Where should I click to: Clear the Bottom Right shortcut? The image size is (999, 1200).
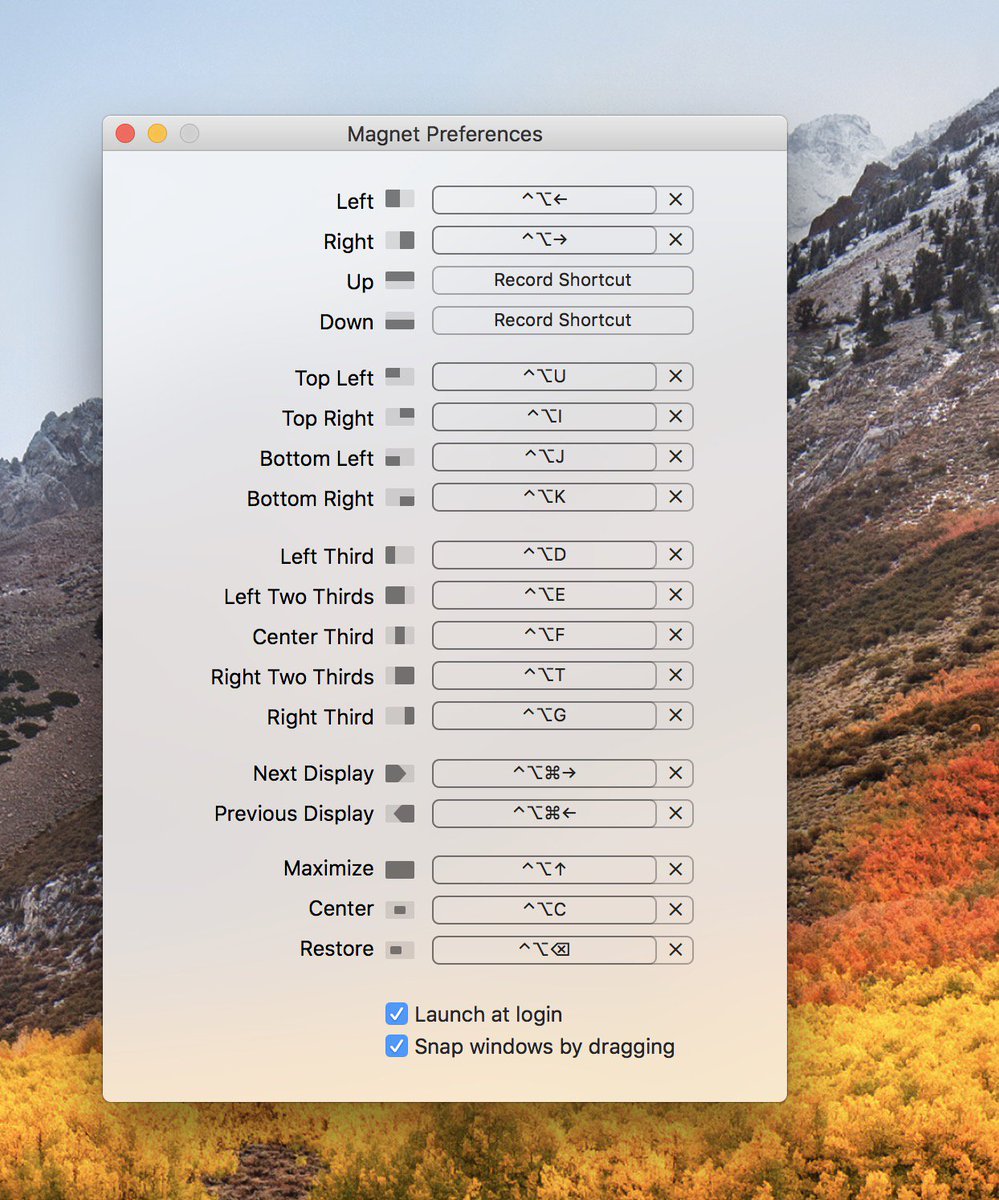(x=675, y=496)
